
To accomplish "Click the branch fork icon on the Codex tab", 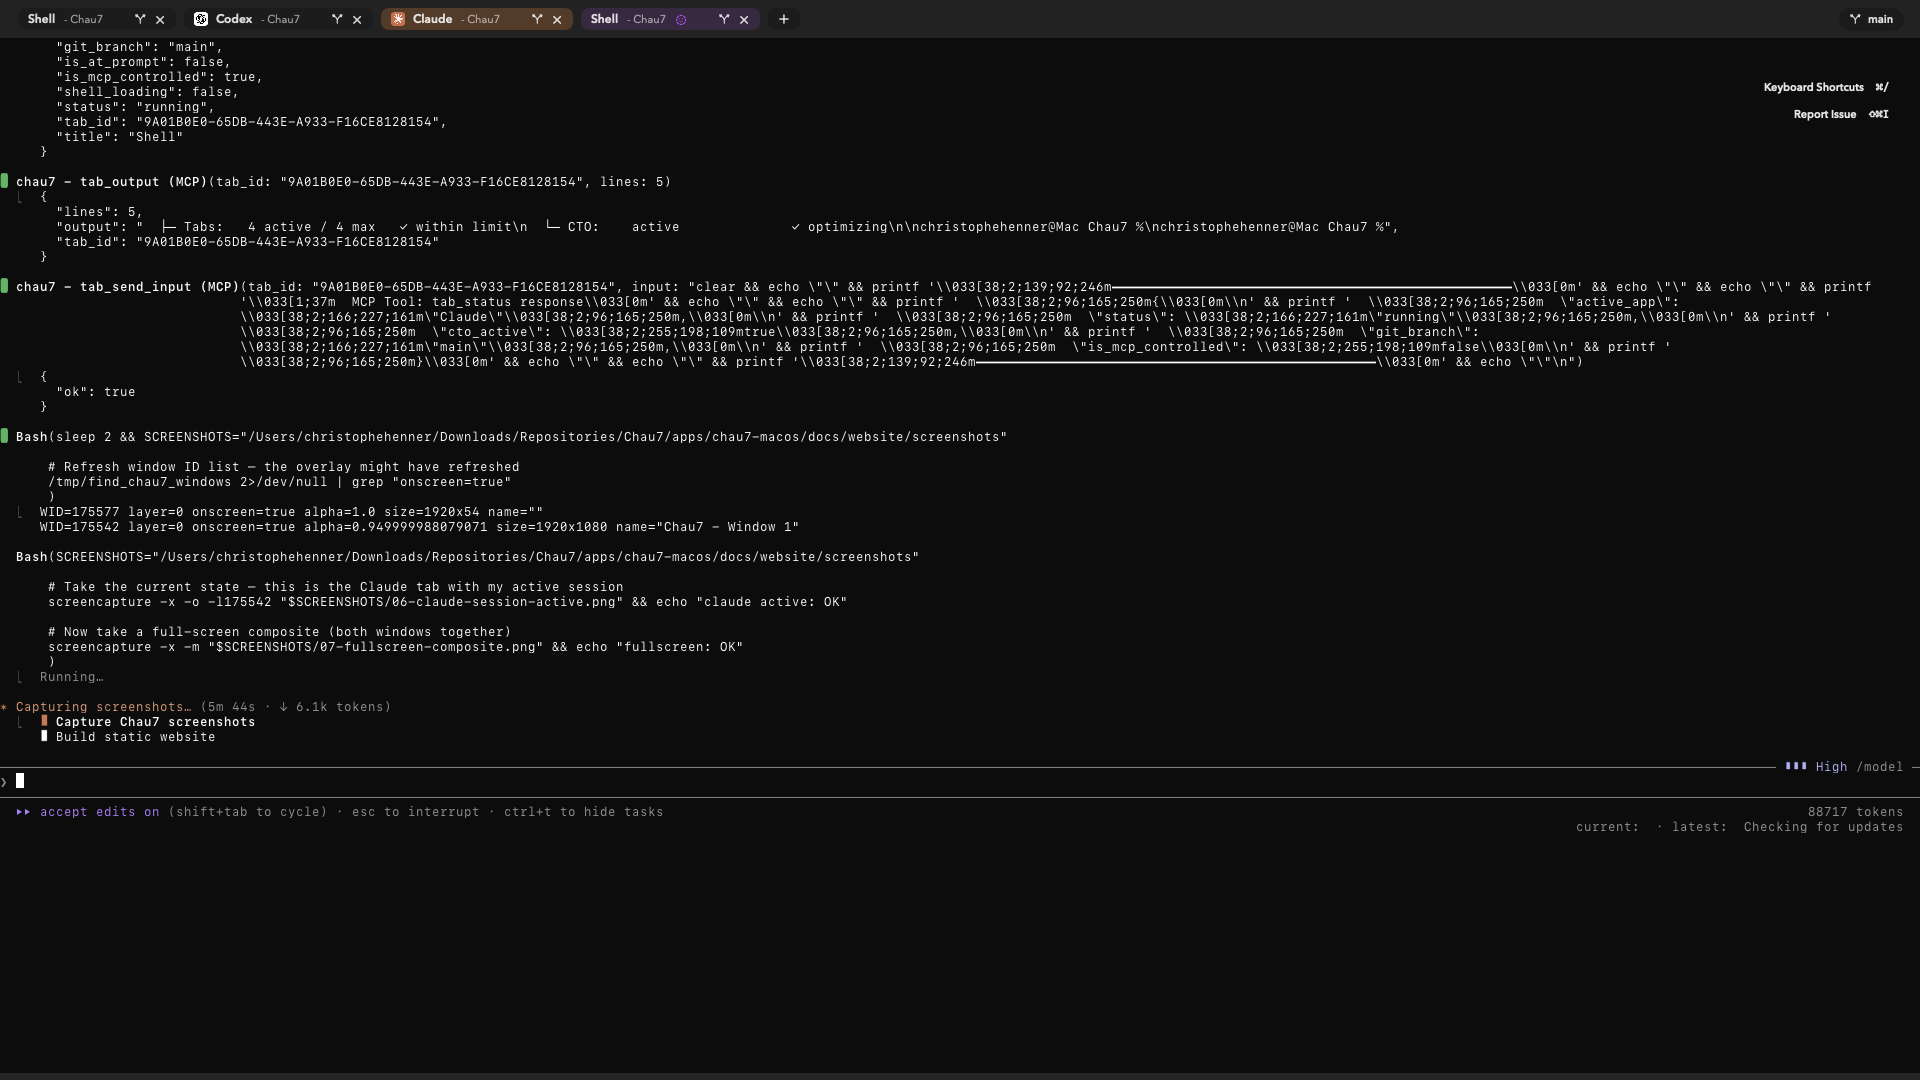I will [337, 18].
